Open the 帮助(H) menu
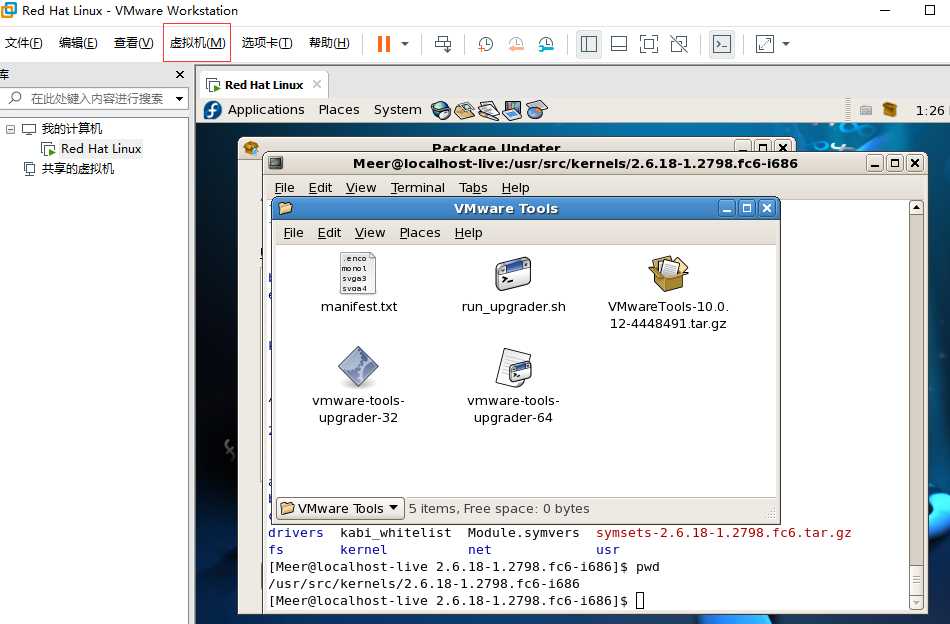Screen dimensions: 950x624 329,43
